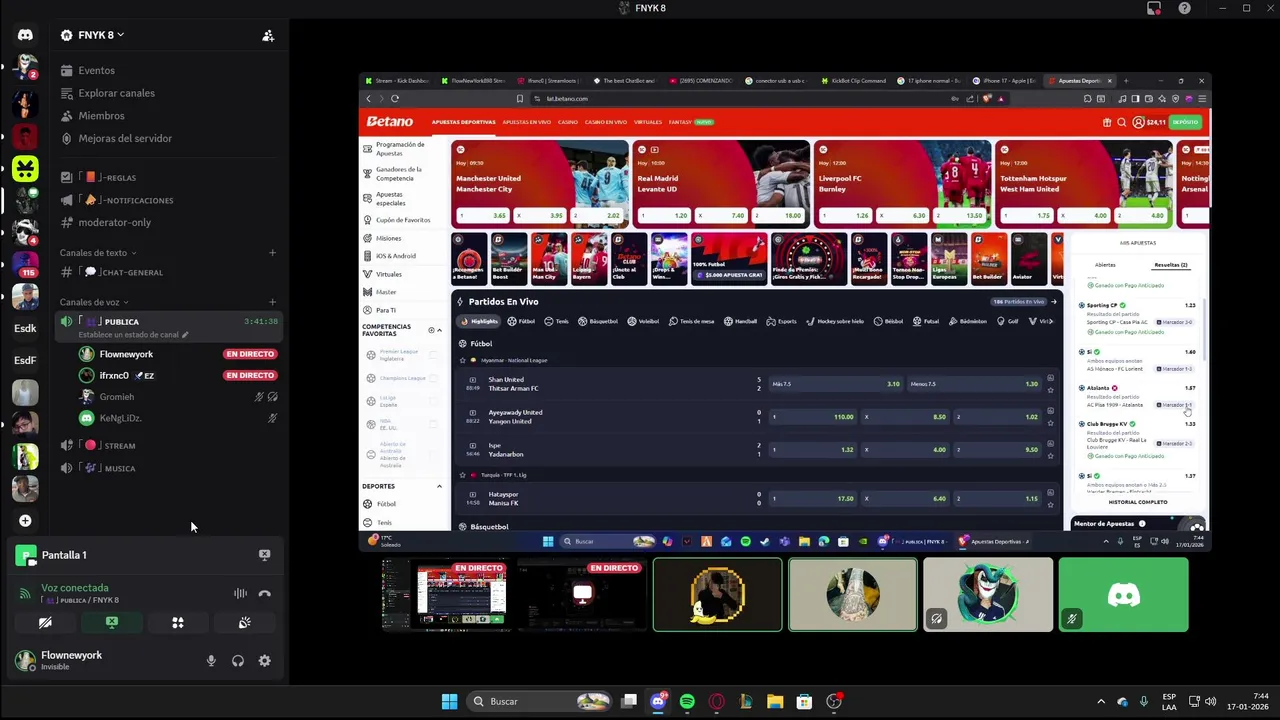Viewport: 1280px width, 720px height.
Task: Select the green smiley server icon
Action: (25, 169)
